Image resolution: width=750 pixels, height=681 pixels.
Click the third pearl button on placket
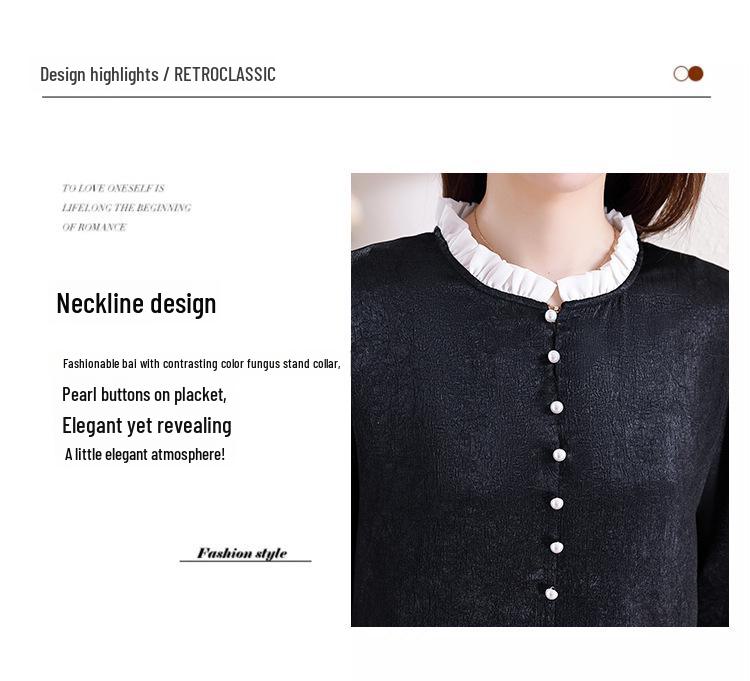coord(556,407)
